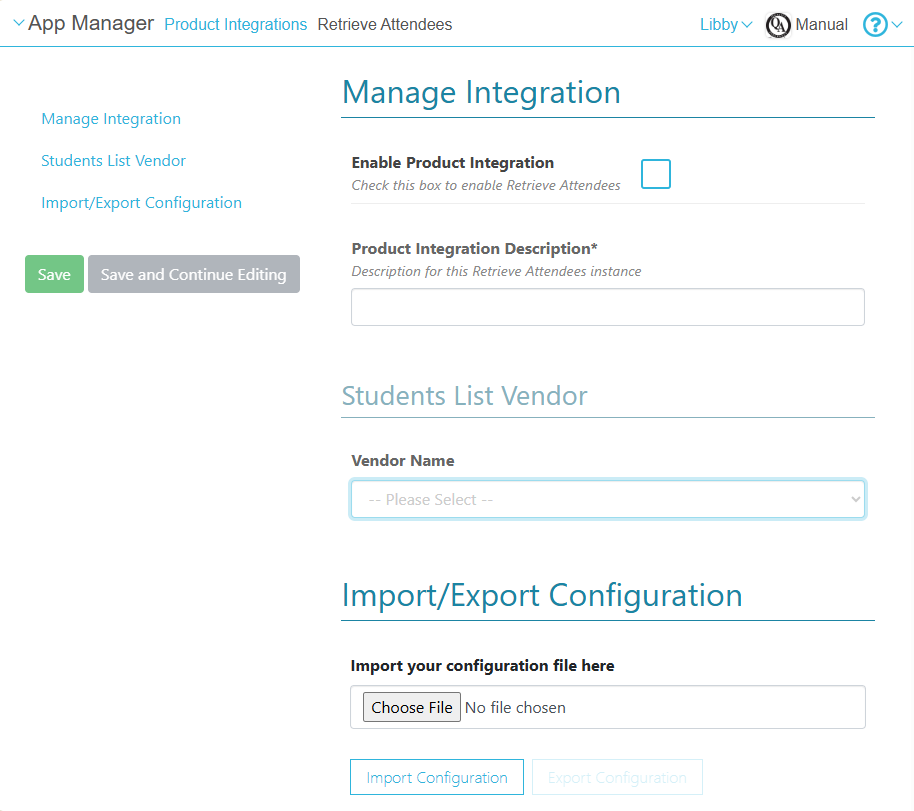Expand the chevron next to help icon
Image resolution: width=914 pixels, height=811 pixels.
[x=897, y=25]
